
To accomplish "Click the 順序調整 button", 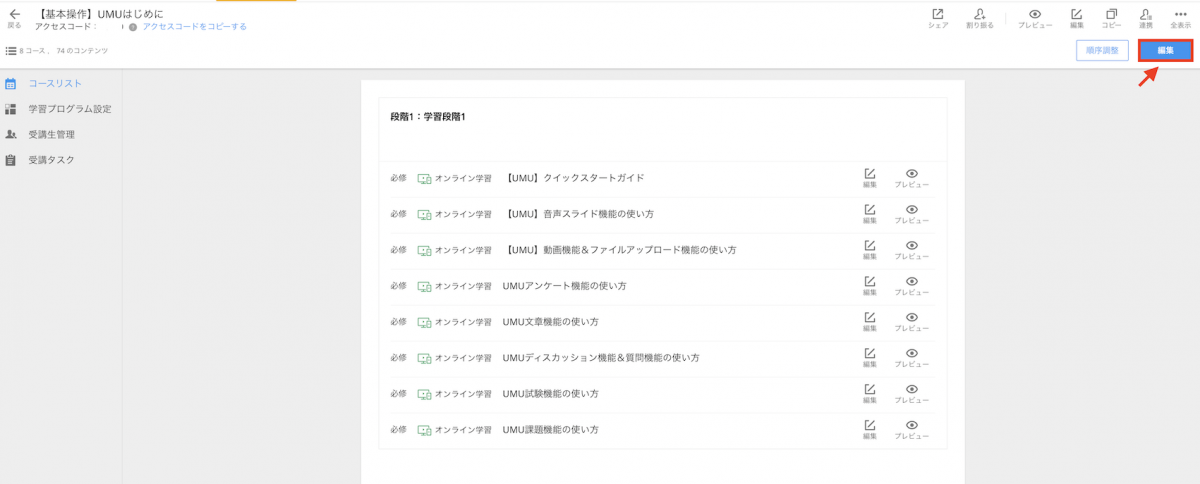I will [x=1102, y=50].
